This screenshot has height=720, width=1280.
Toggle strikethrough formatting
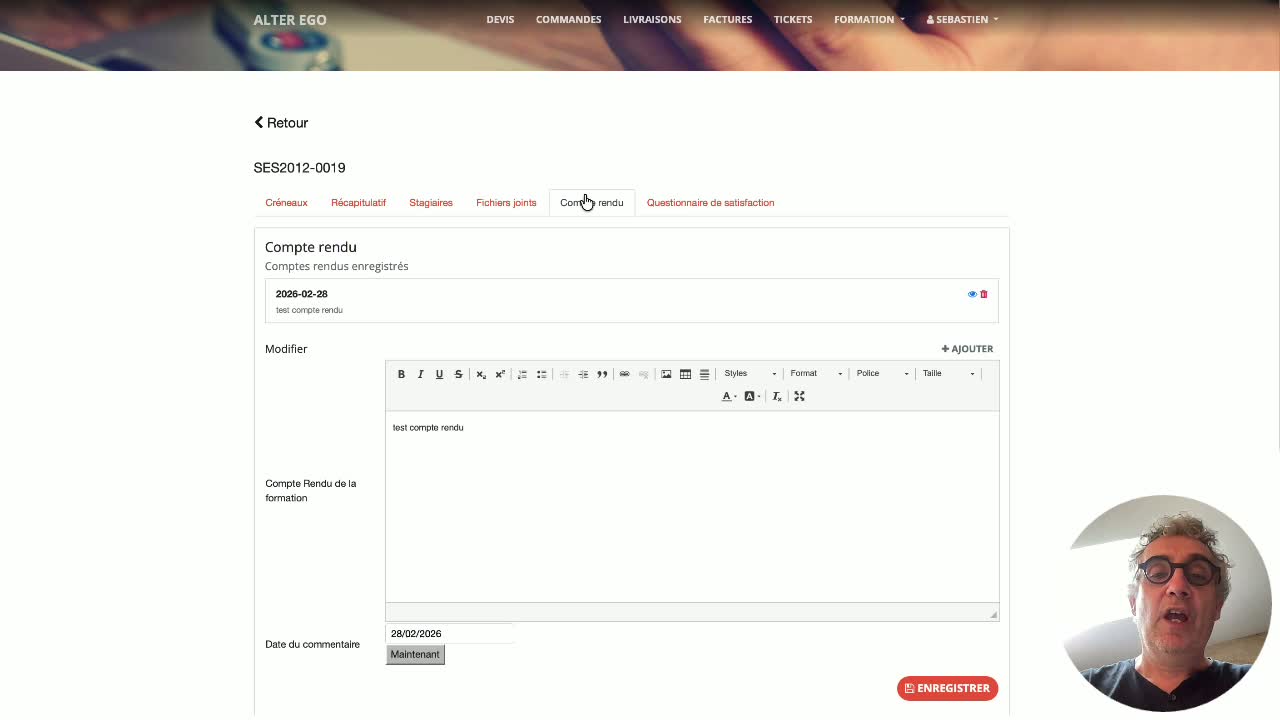458,374
